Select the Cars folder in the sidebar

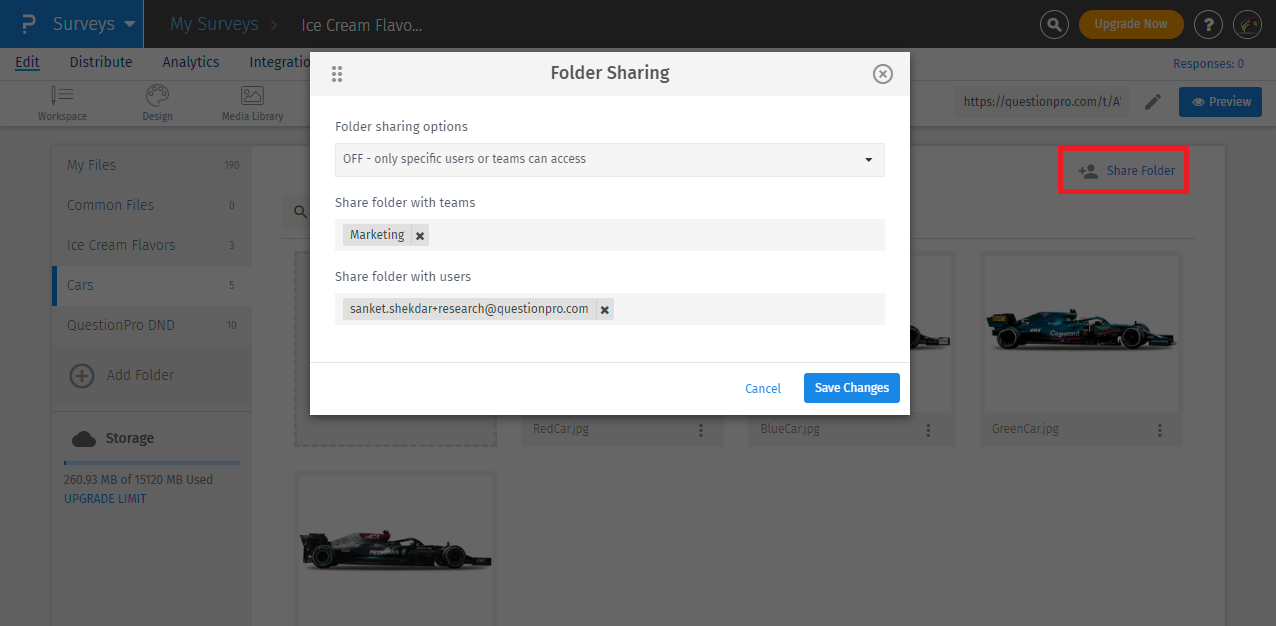pos(80,285)
